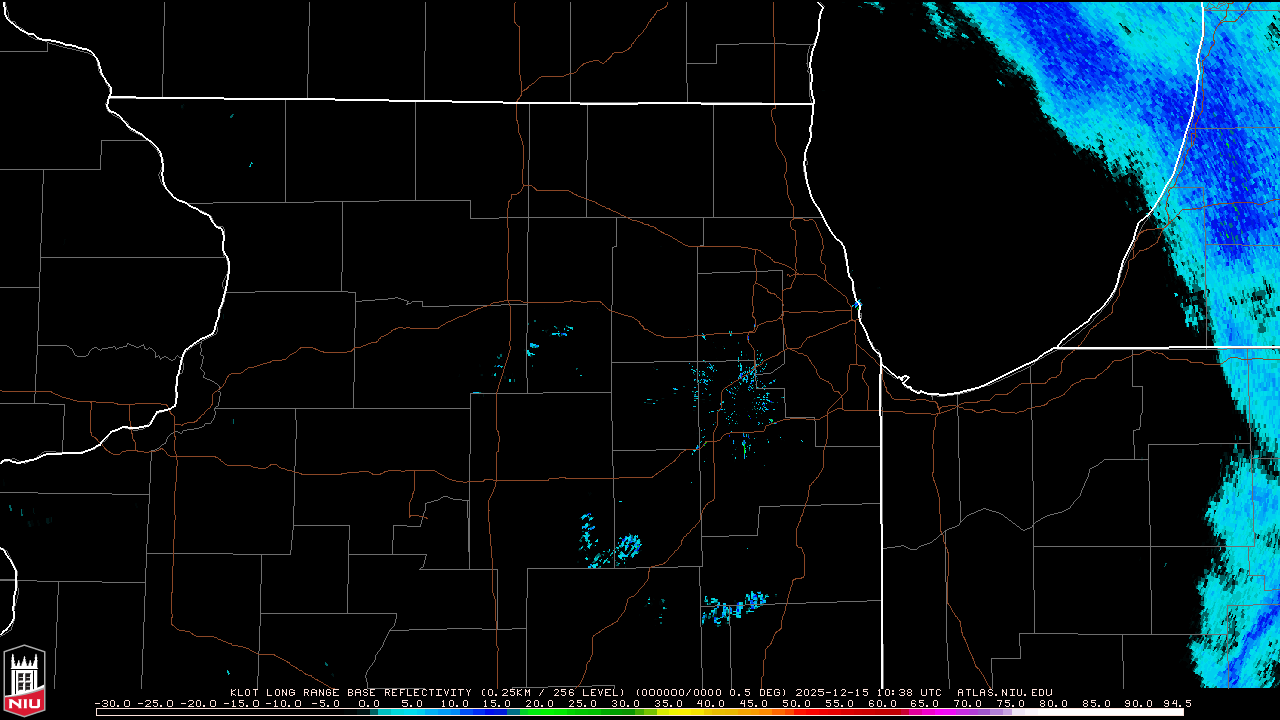Image resolution: width=1280 pixels, height=720 pixels.
Task: Click the 50.0 label on the scale
Action: pyautogui.click(x=797, y=703)
